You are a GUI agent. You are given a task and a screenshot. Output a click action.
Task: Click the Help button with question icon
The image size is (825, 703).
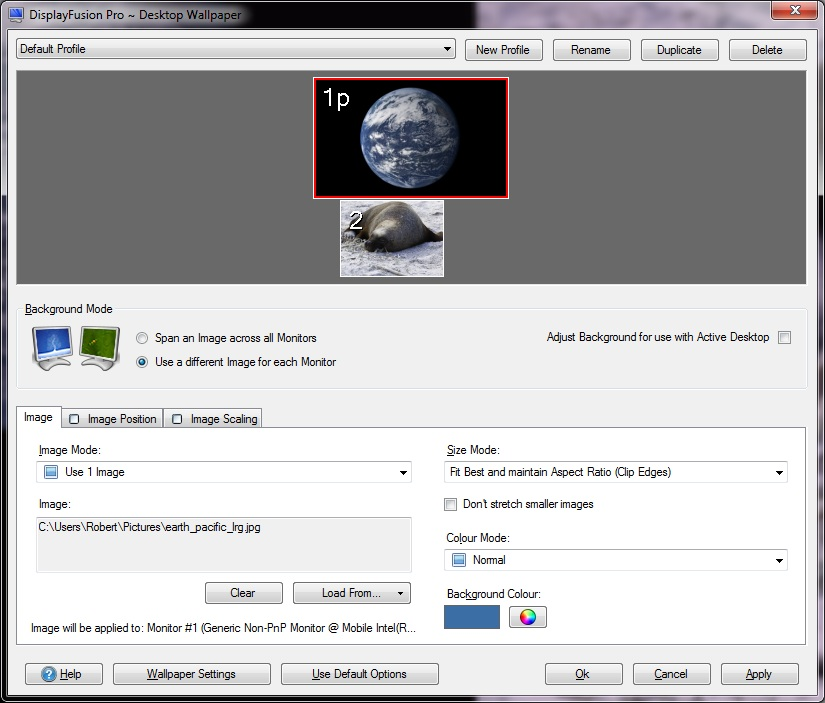62,674
